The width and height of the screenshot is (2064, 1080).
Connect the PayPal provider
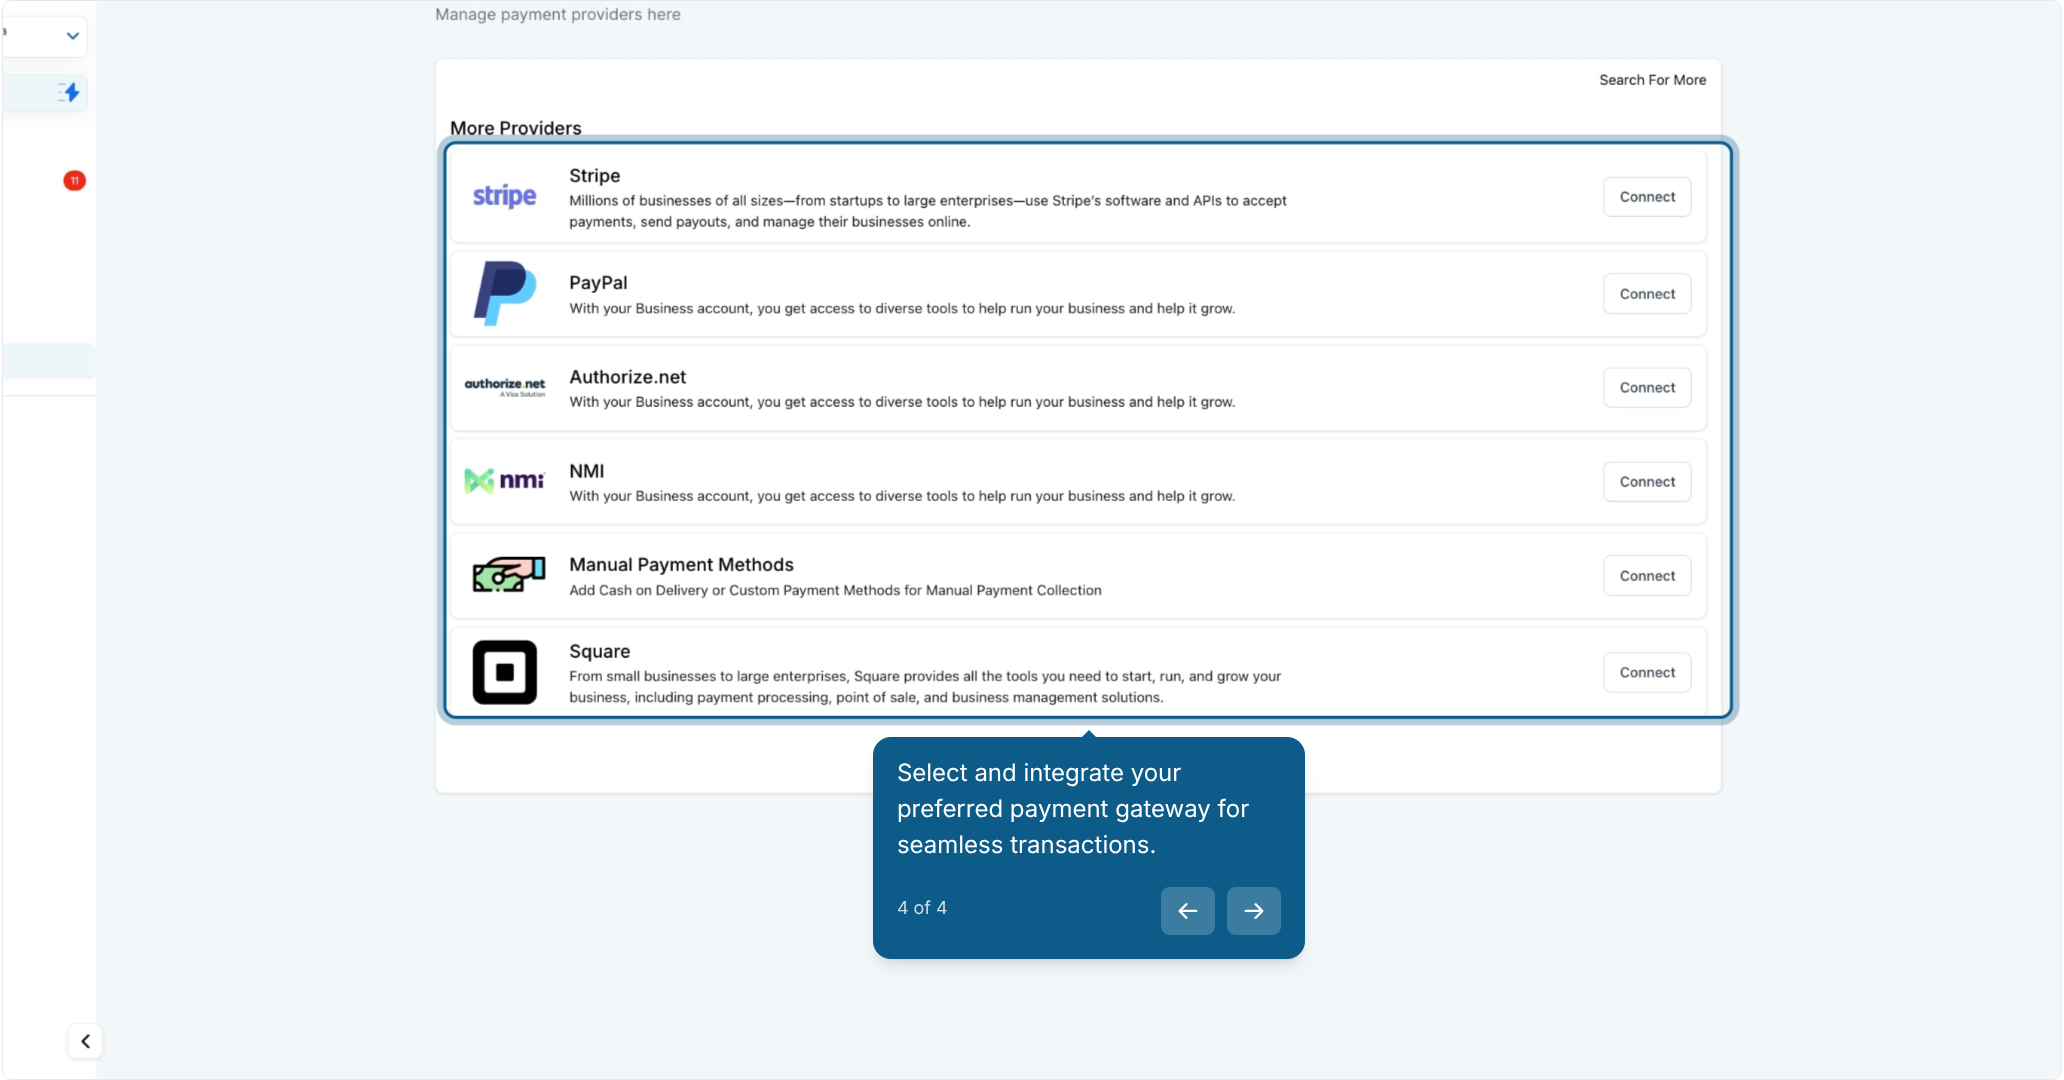point(1647,294)
